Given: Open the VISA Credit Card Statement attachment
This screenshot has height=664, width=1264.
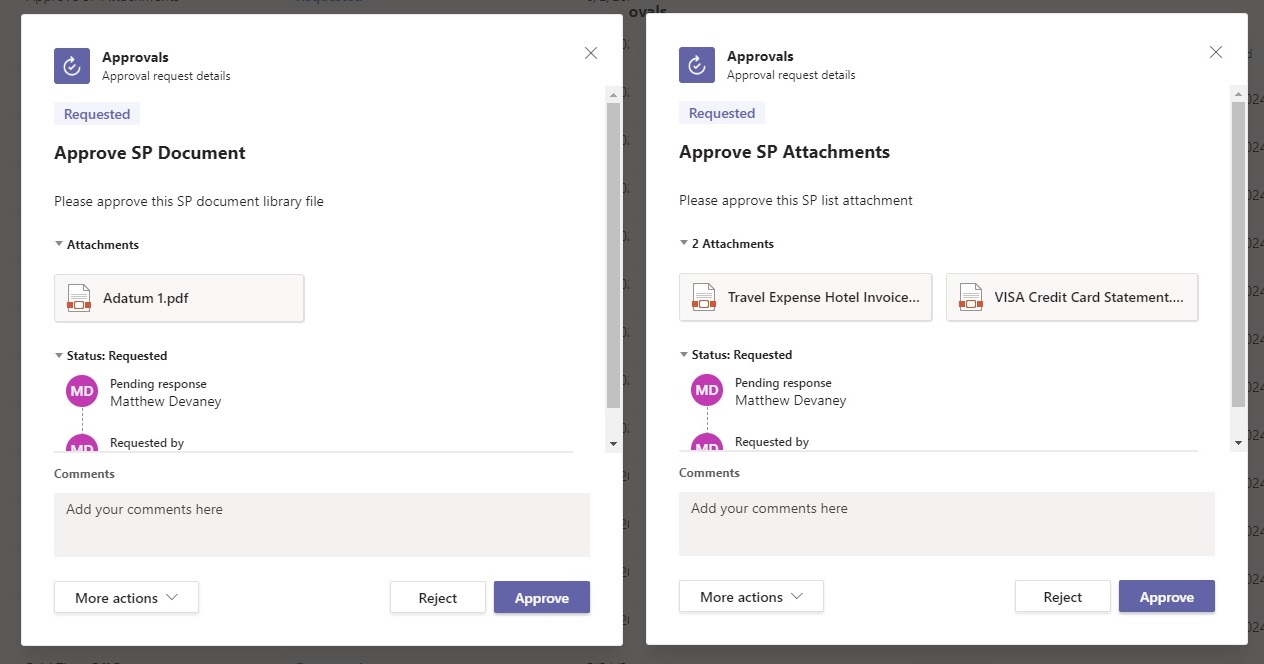Looking at the screenshot, I should tap(1071, 296).
